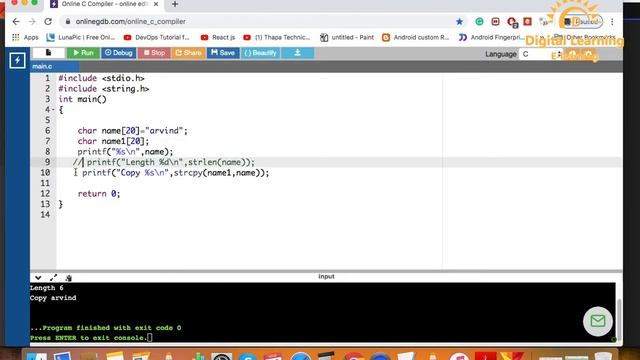Beautify the code formatting
Viewport: 640px width, 360px height.
260,53
